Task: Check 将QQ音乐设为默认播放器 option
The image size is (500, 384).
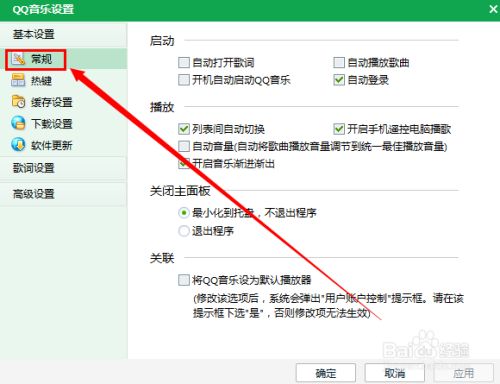Action: [184, 280]
